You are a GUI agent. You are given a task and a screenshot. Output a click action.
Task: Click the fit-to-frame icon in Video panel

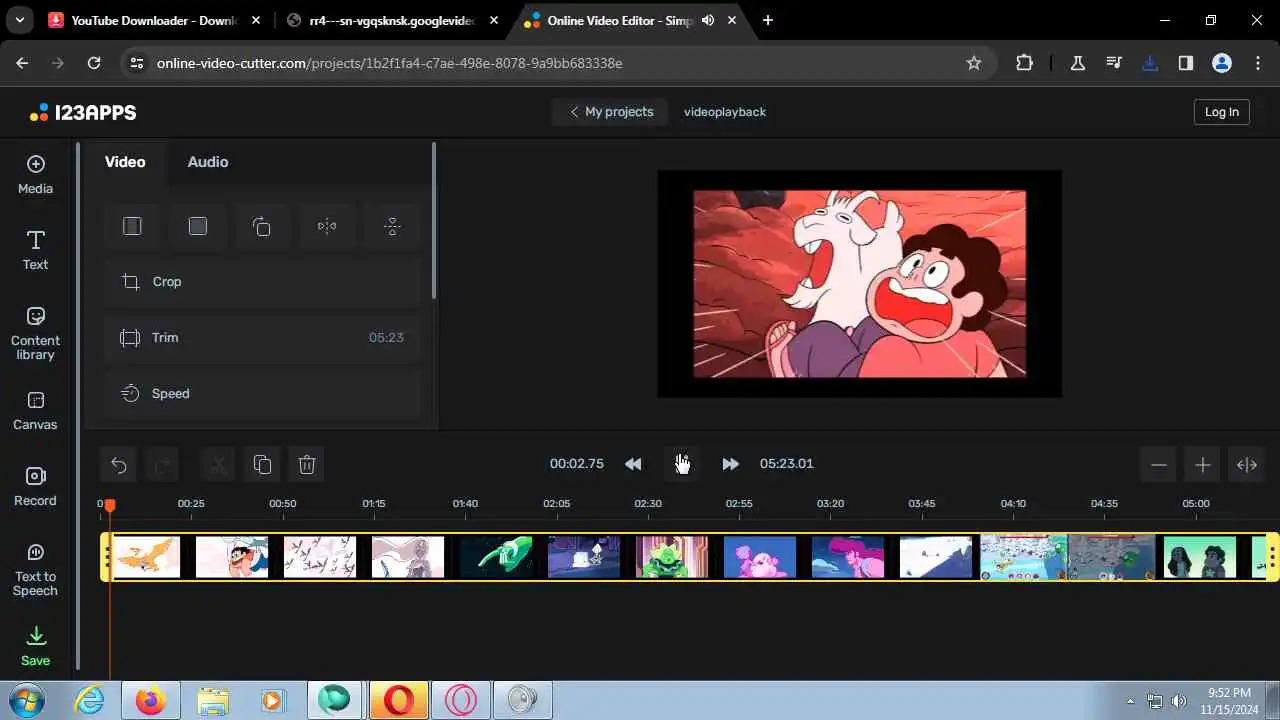pyautogui.click(x=132, y=226)
